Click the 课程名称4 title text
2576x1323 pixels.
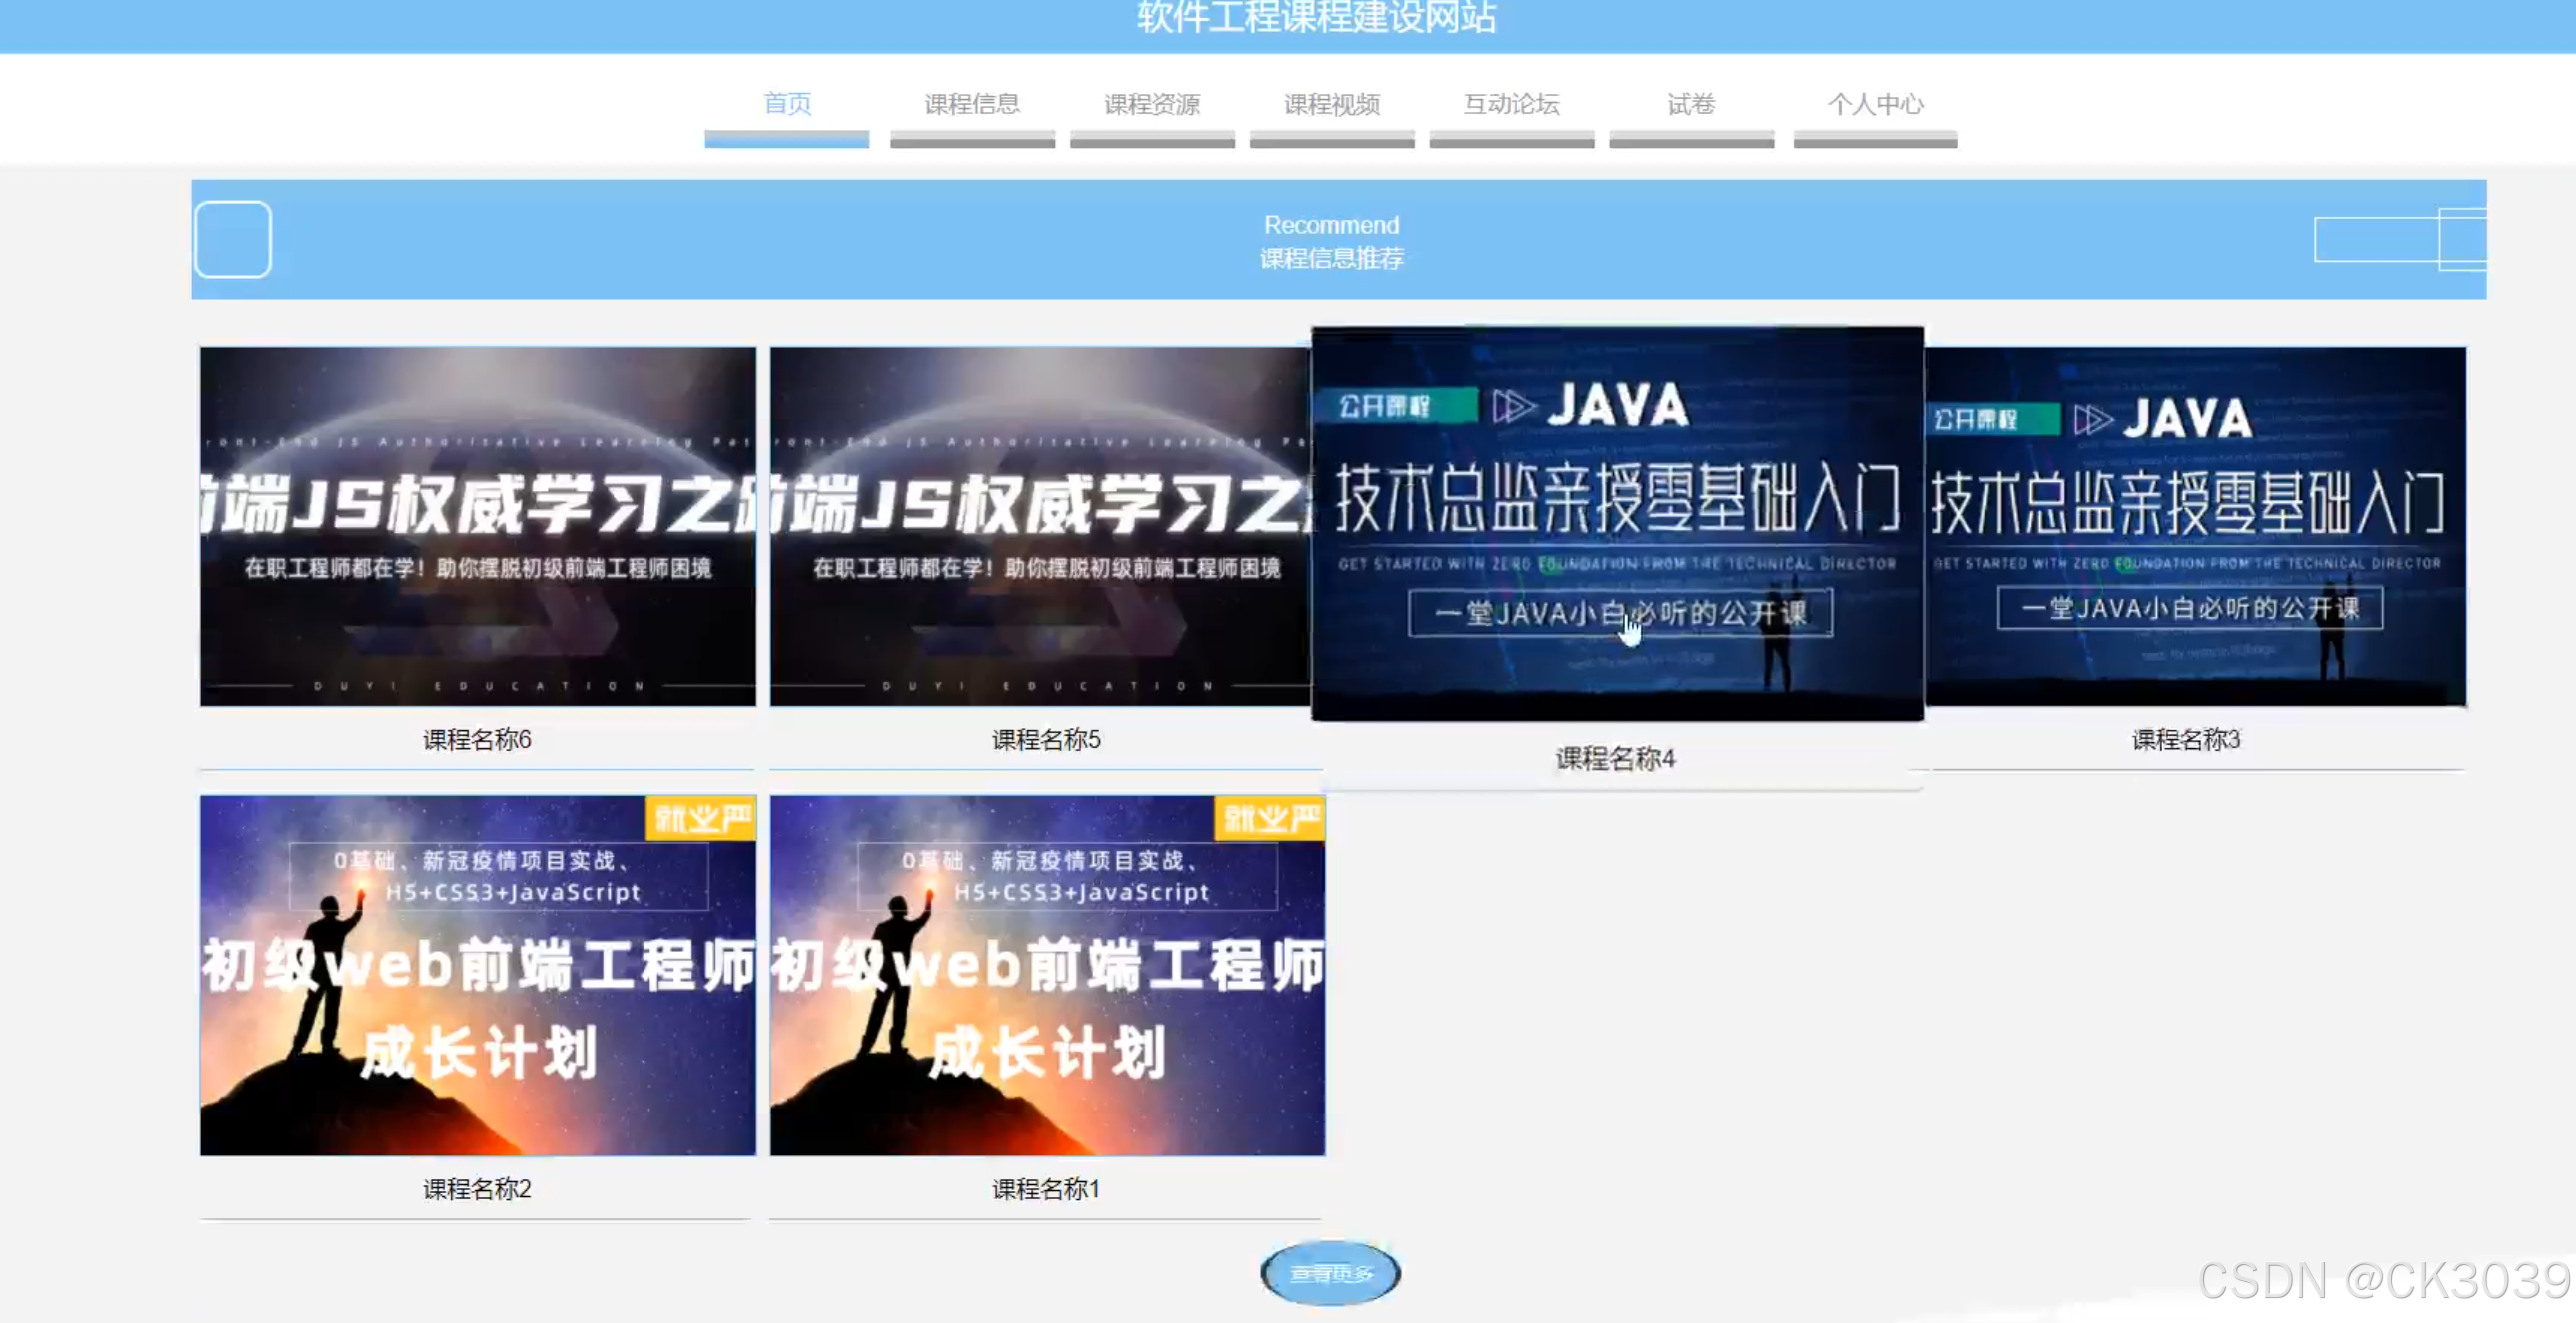pos(1615,759)
